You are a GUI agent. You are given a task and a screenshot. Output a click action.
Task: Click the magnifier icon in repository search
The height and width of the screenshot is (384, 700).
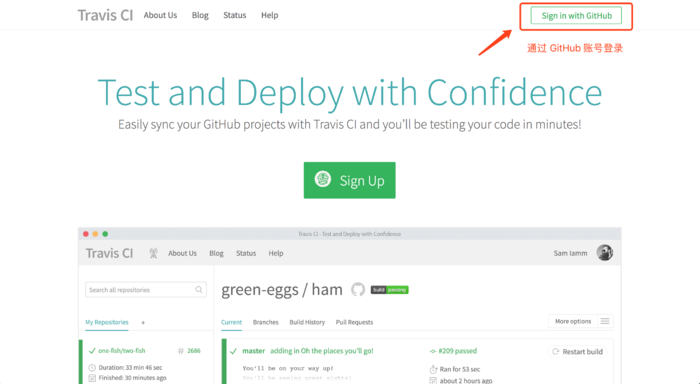point(199,290)
